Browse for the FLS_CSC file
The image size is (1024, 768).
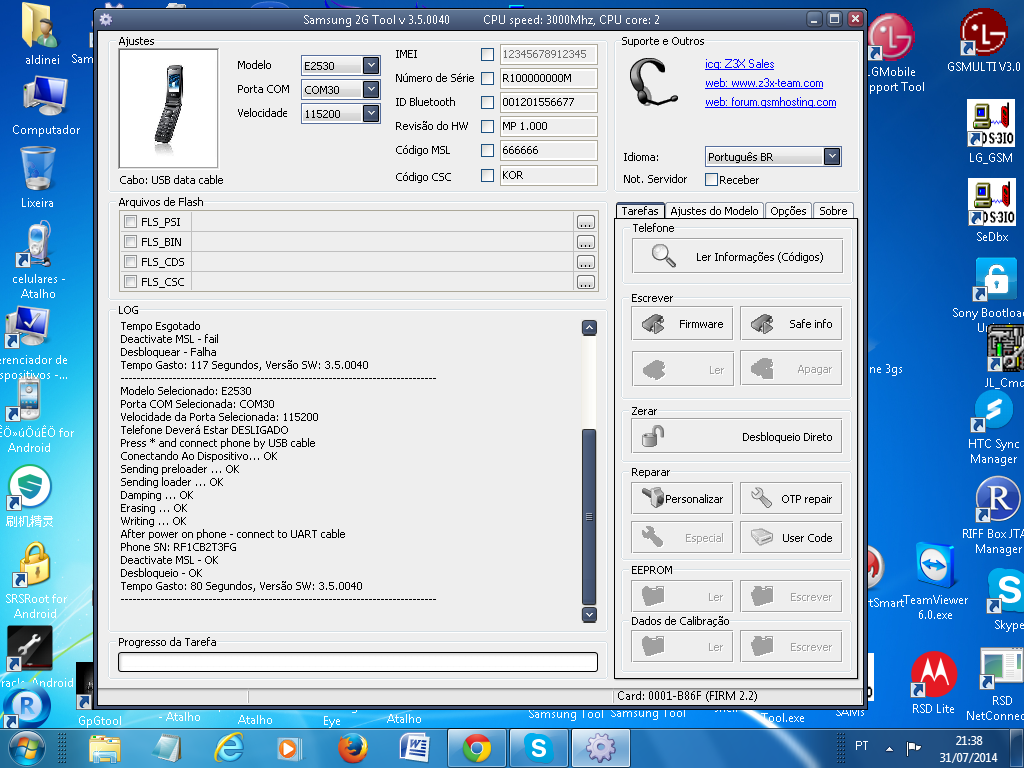coord(586,282)
